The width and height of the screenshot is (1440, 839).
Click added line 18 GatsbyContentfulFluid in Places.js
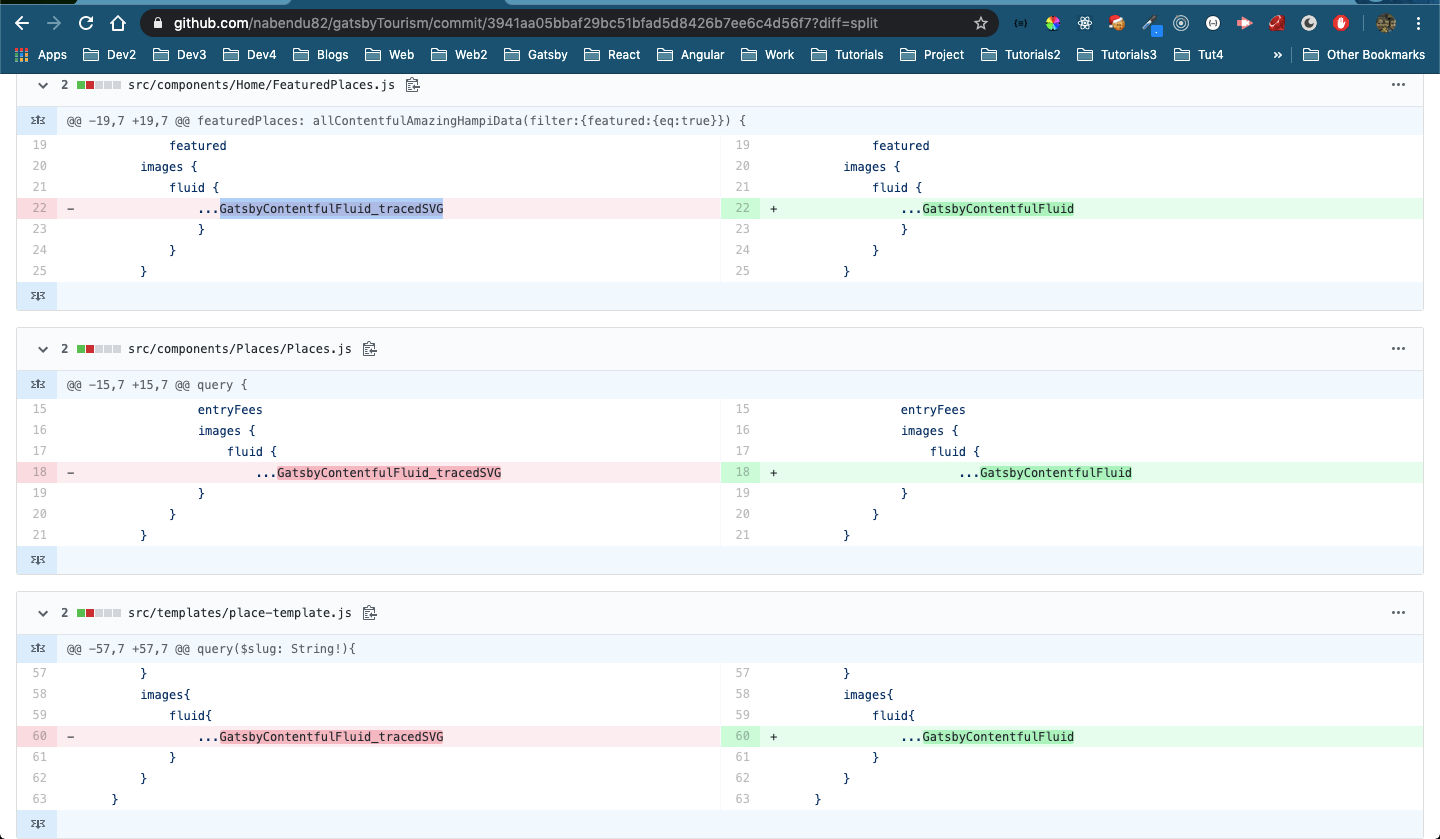(x=1056, y=472)
